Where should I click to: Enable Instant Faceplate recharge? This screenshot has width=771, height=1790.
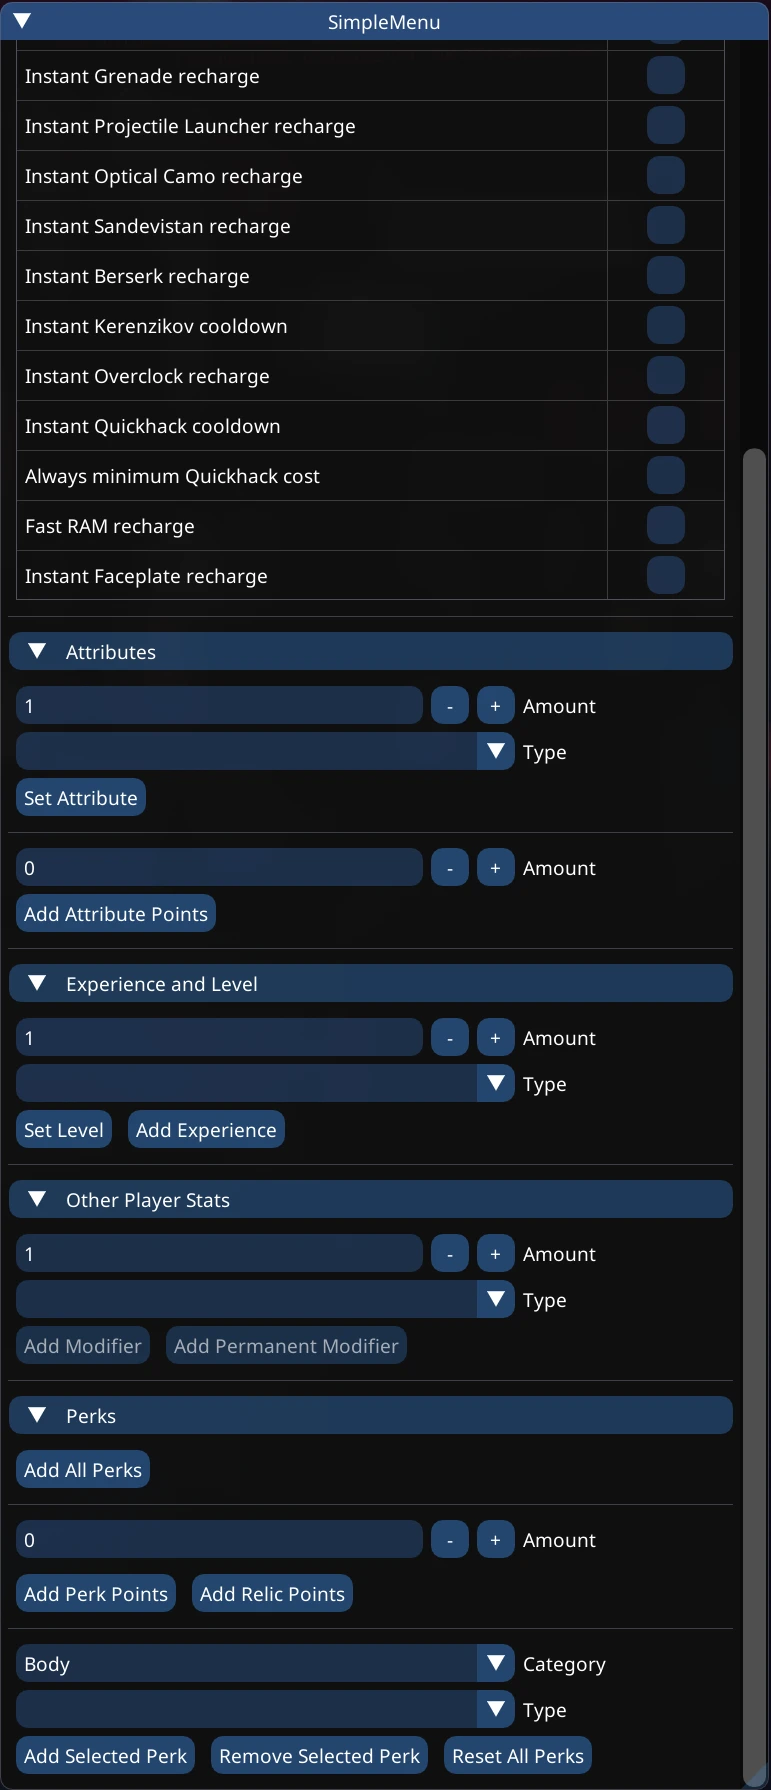[664, 574]
